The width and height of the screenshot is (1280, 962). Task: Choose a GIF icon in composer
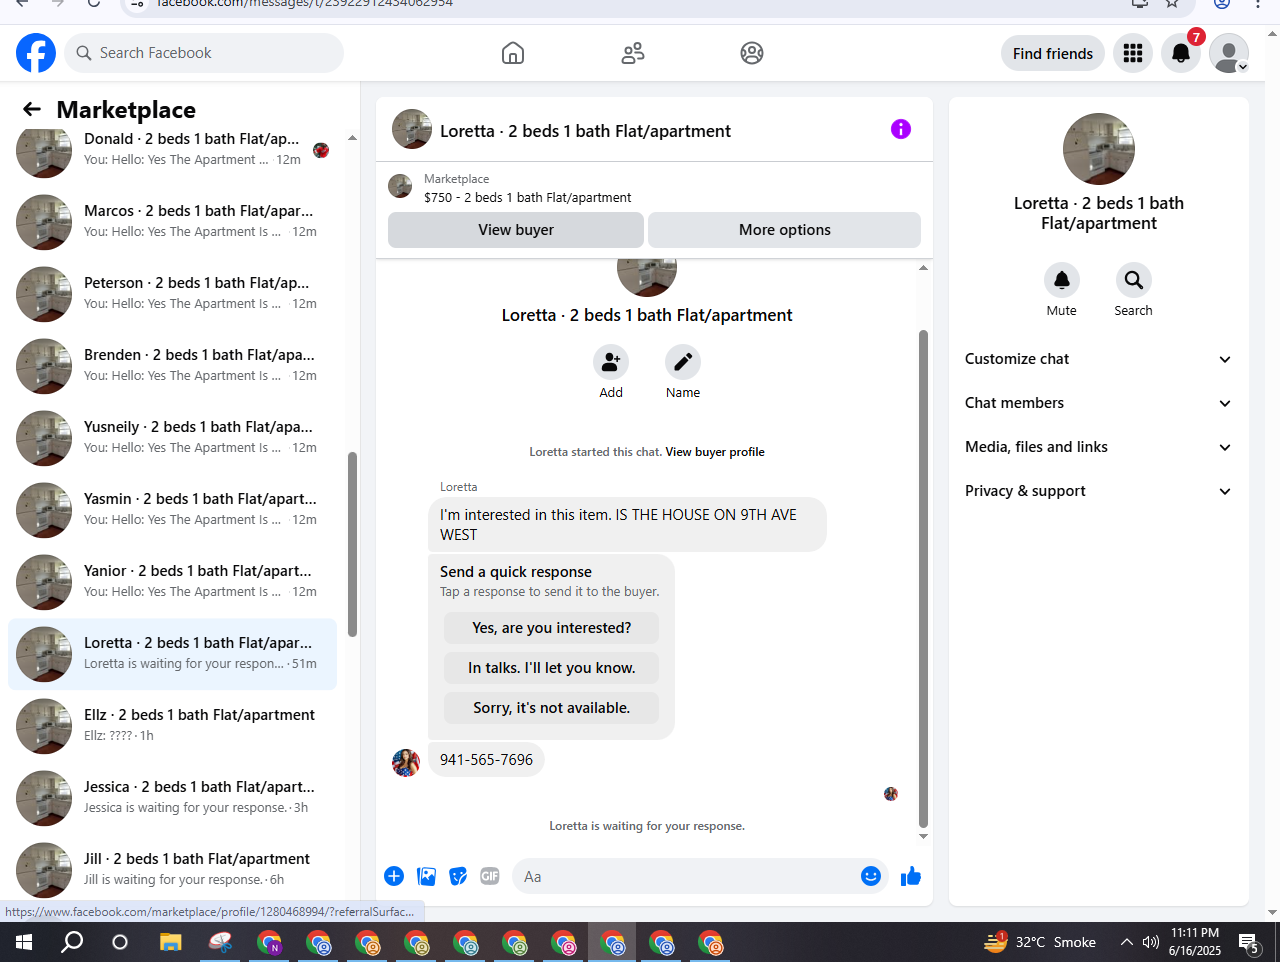[490, 876]
